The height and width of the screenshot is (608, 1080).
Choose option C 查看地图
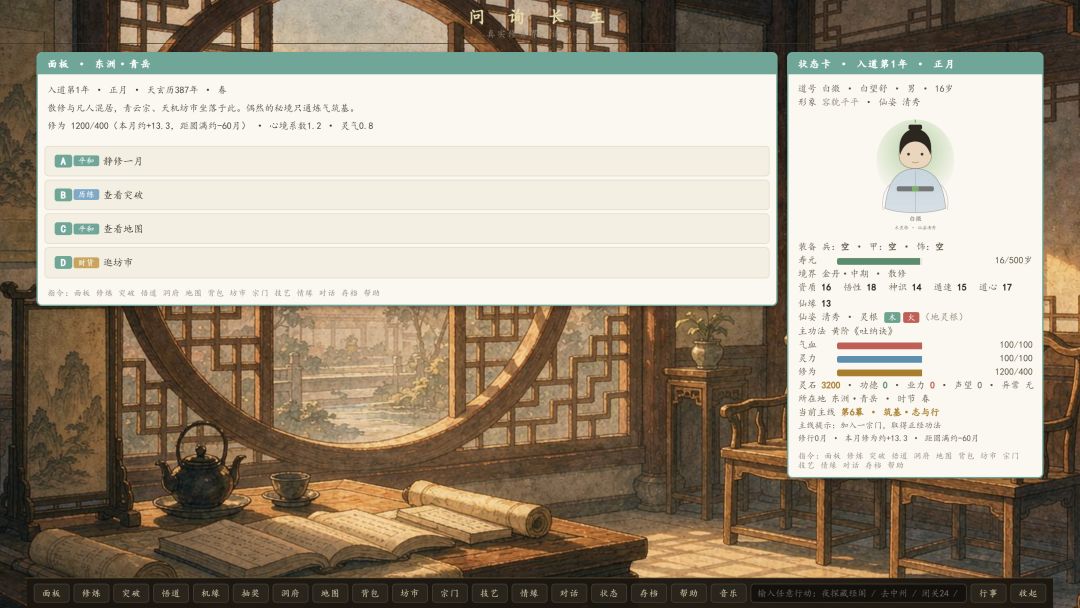coord(407,229)
